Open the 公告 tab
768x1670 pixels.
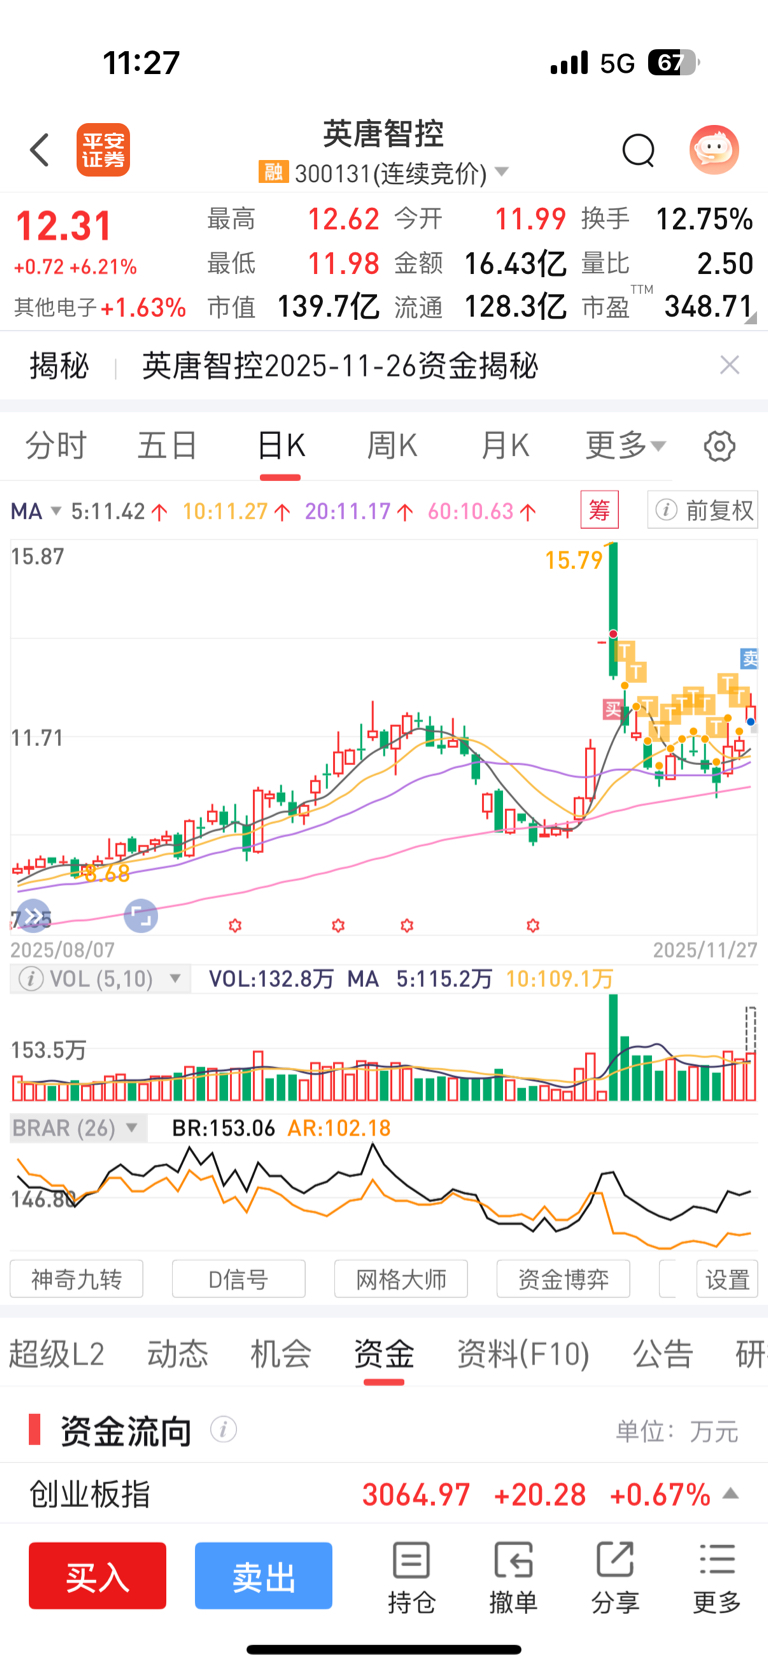tap(663, 1354)
